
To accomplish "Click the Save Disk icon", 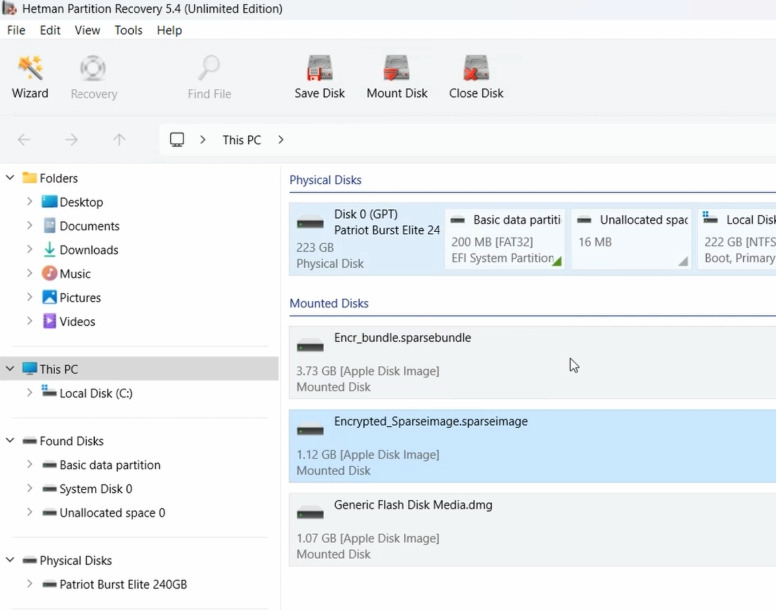I will (x=320, y=77).
